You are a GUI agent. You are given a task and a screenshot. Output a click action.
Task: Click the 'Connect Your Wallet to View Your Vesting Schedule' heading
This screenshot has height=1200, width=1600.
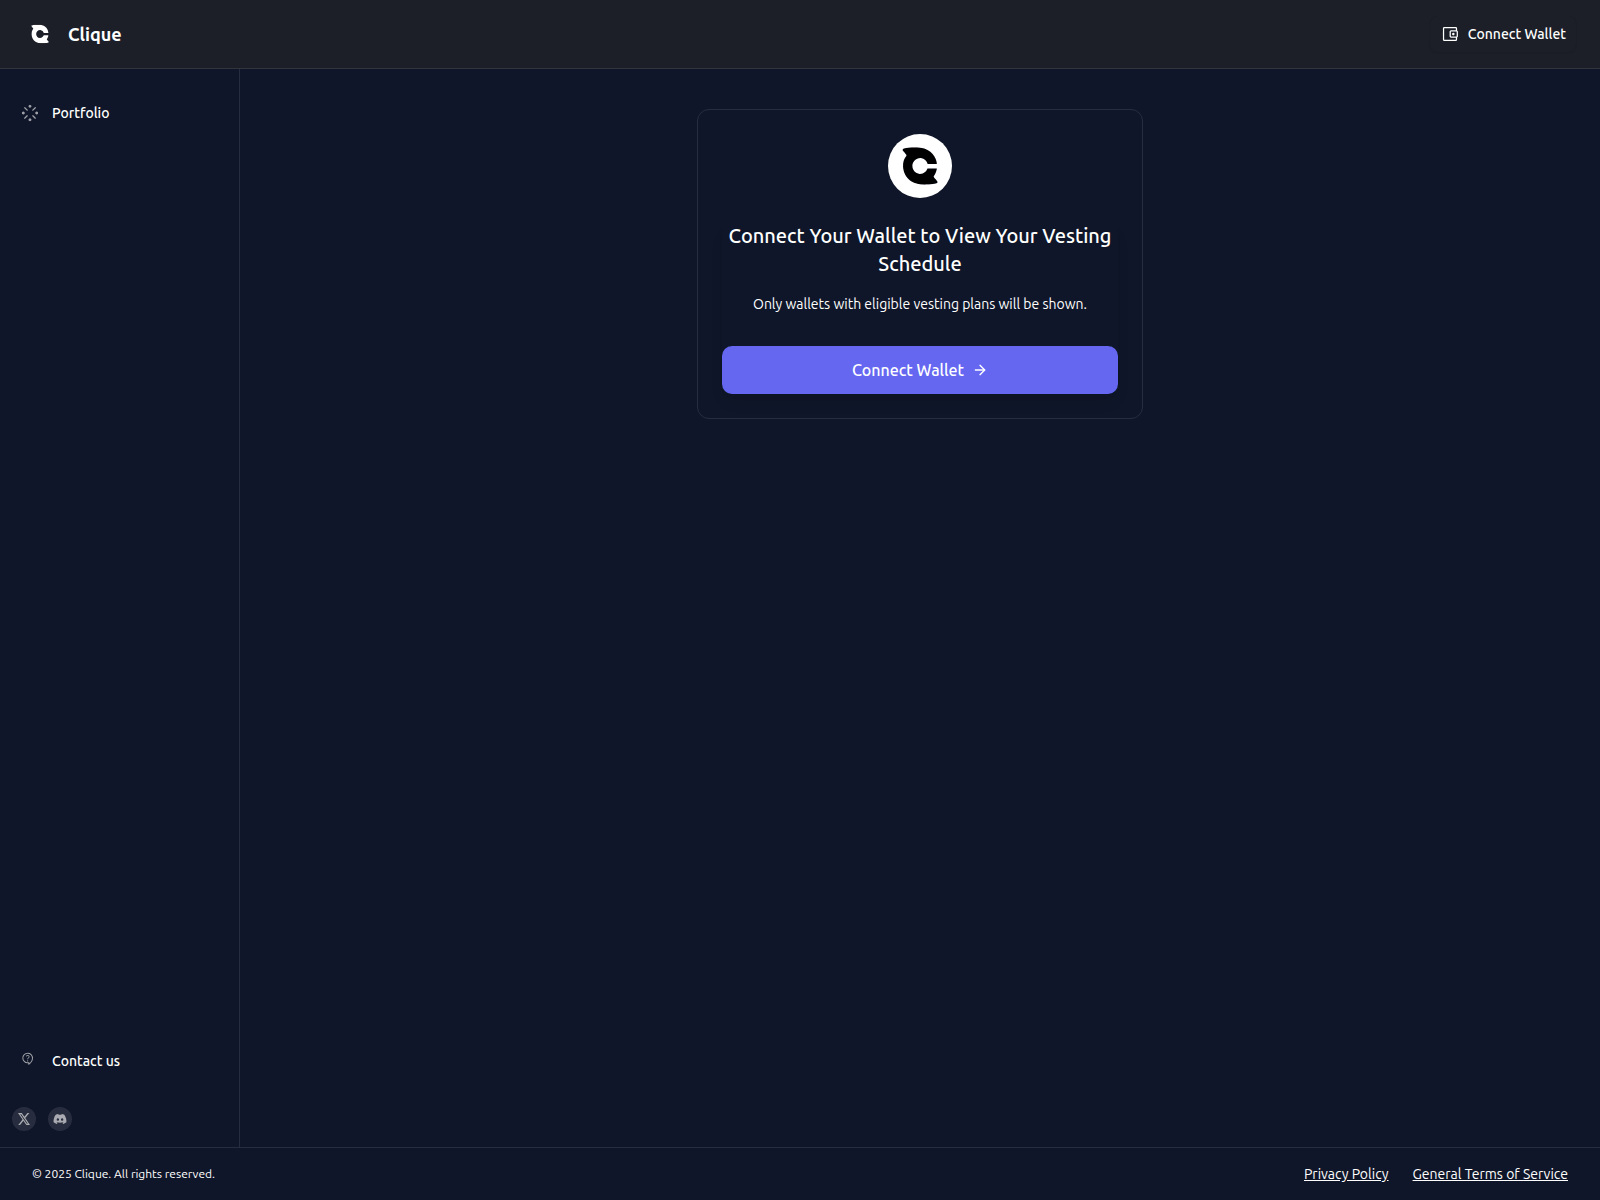point(920,250)
